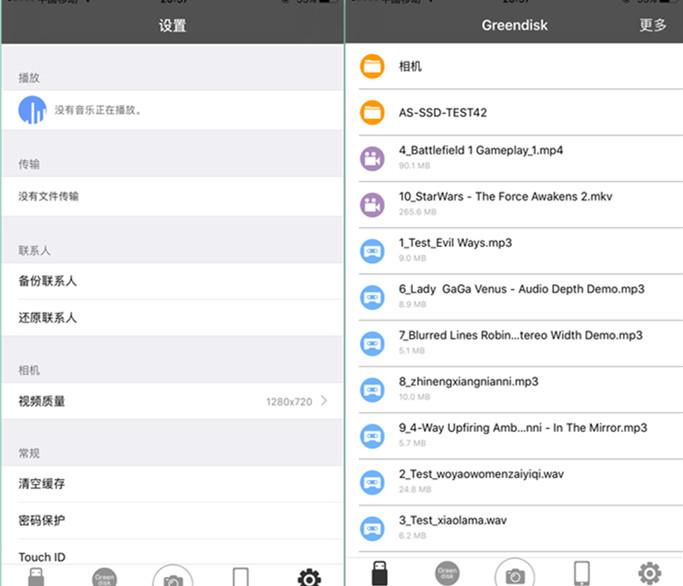Play 3_Test_xiaolama.wav
Screen dimensions: 683x586
click(453, 520)
